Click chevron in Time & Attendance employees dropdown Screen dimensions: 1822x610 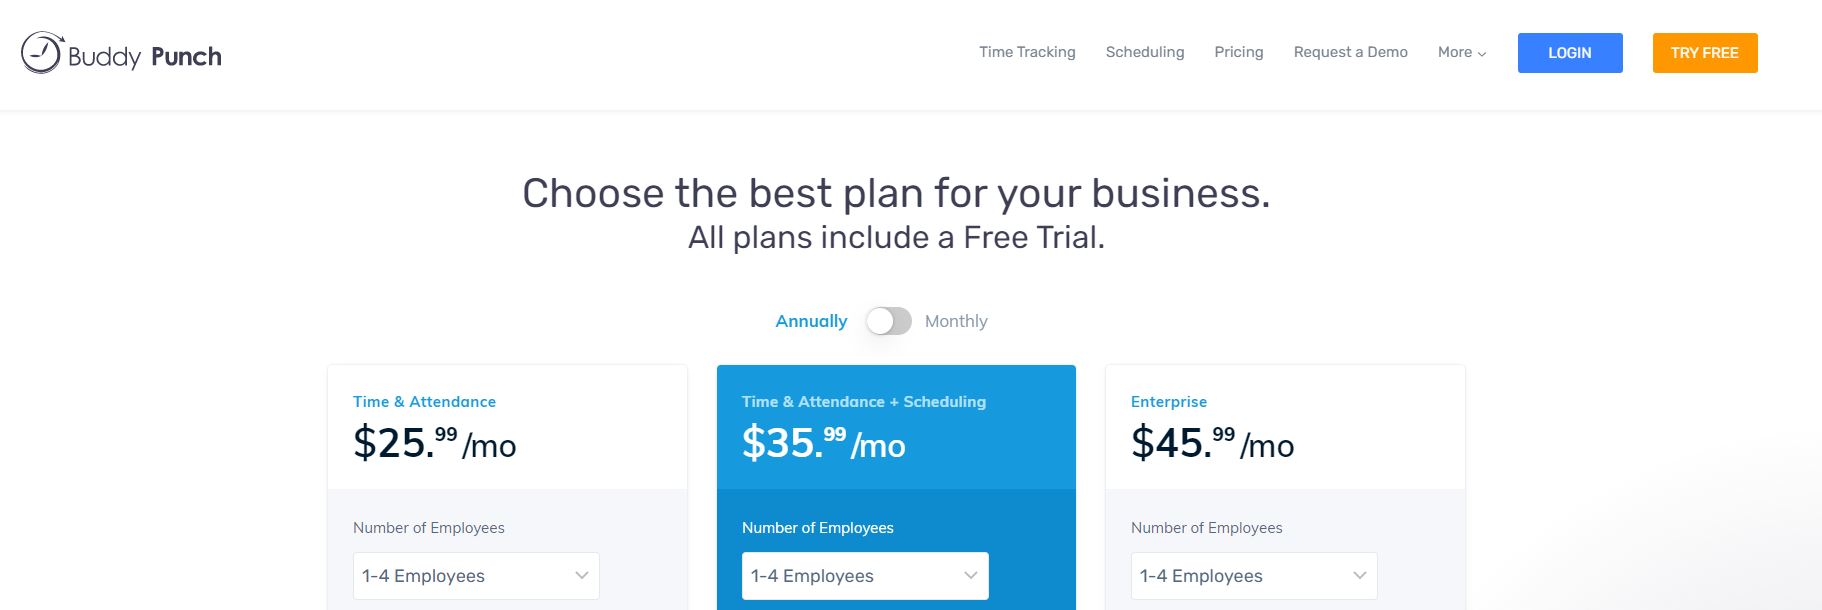582,576
